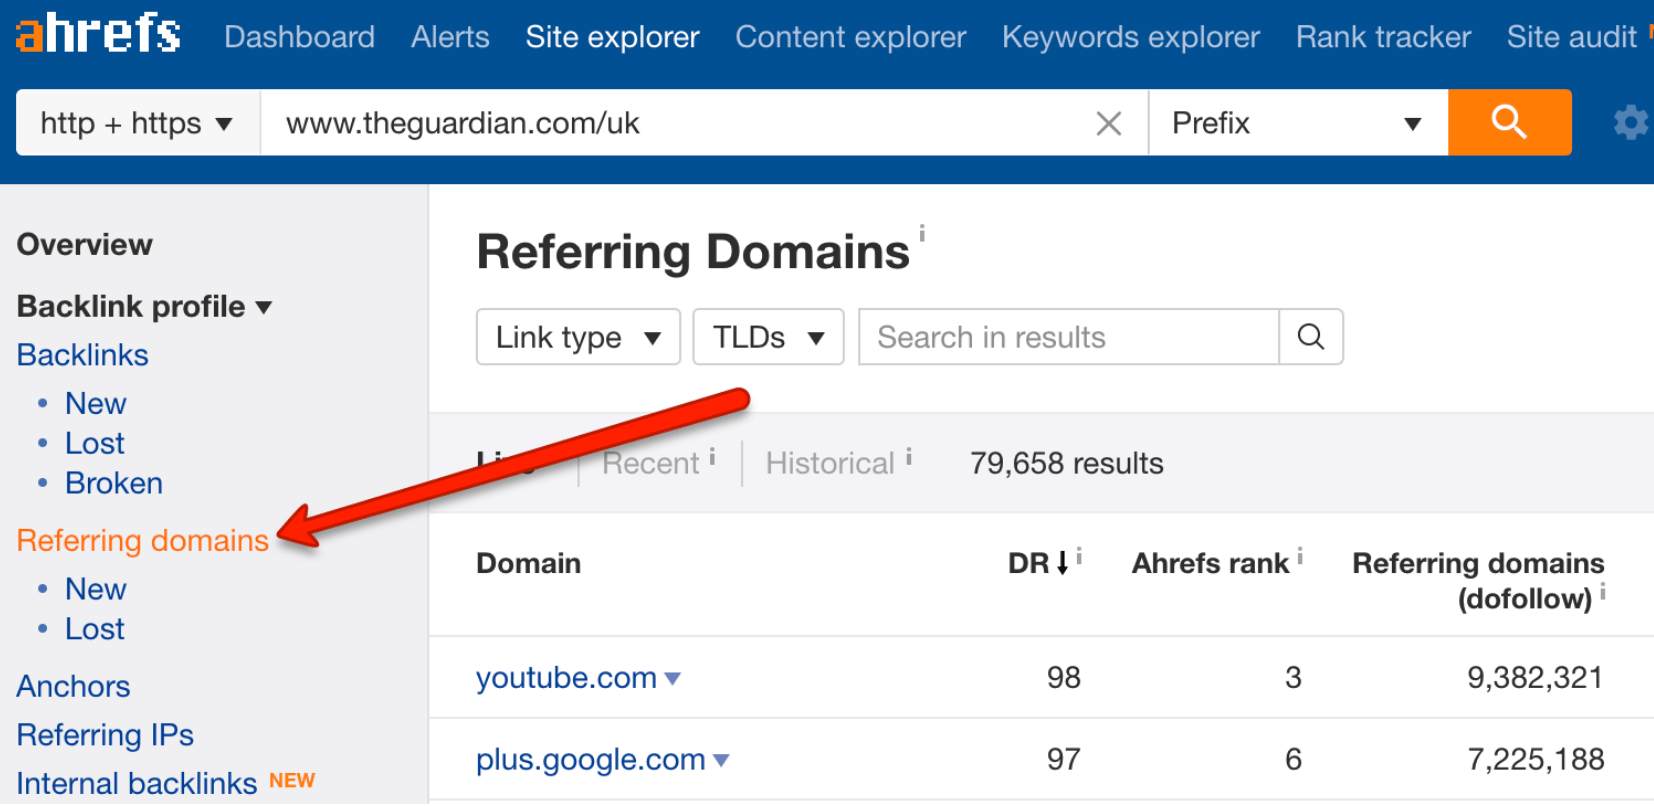1654x806 pixels.
Task: Open Lost under Referring domains
Action: (x=94, y=629)
